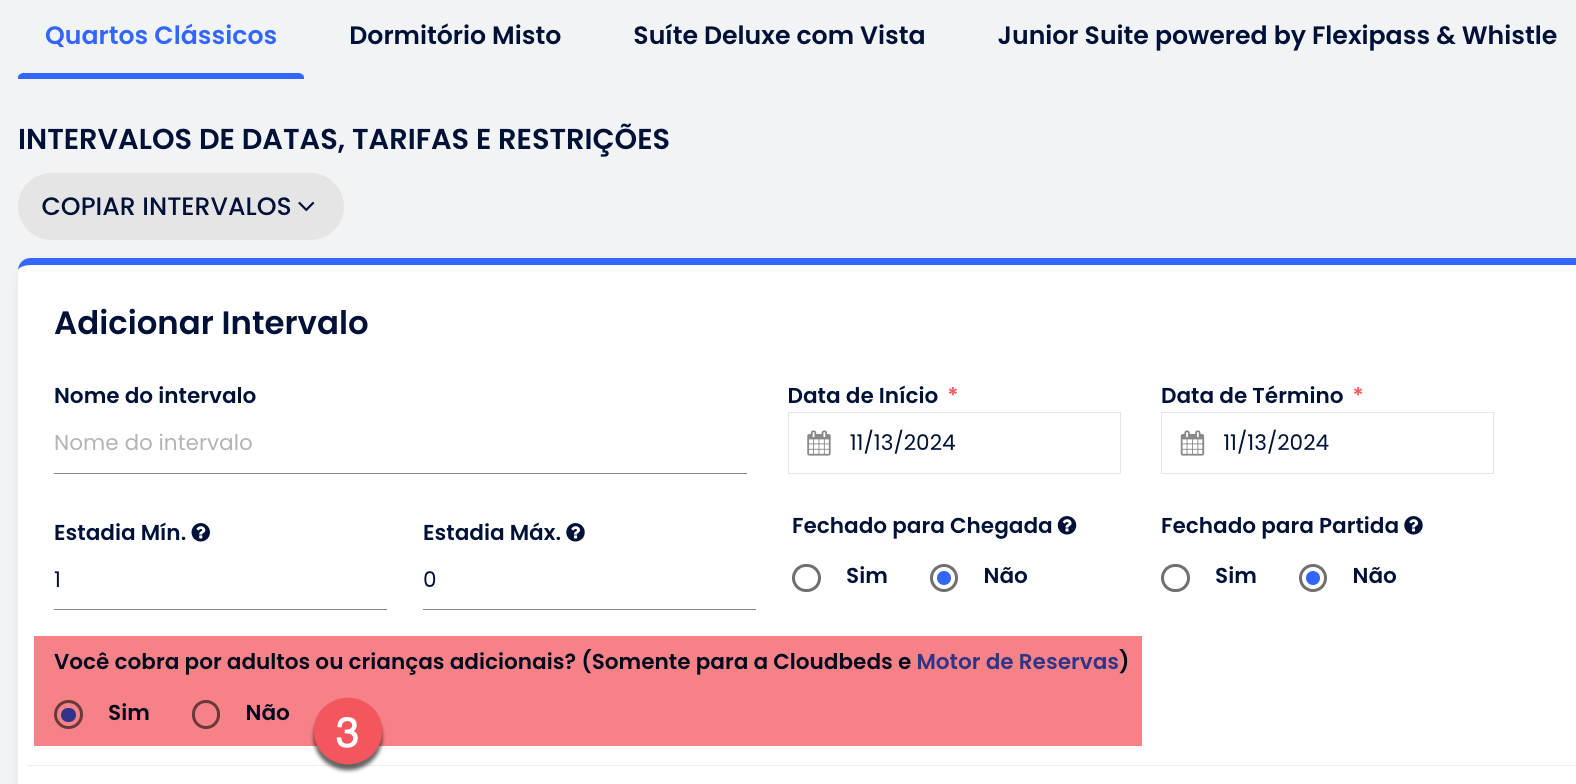Screen dimensions: 1576x784
Task: Select Não for Fechado para Partida
Action: click(1313, 578)
